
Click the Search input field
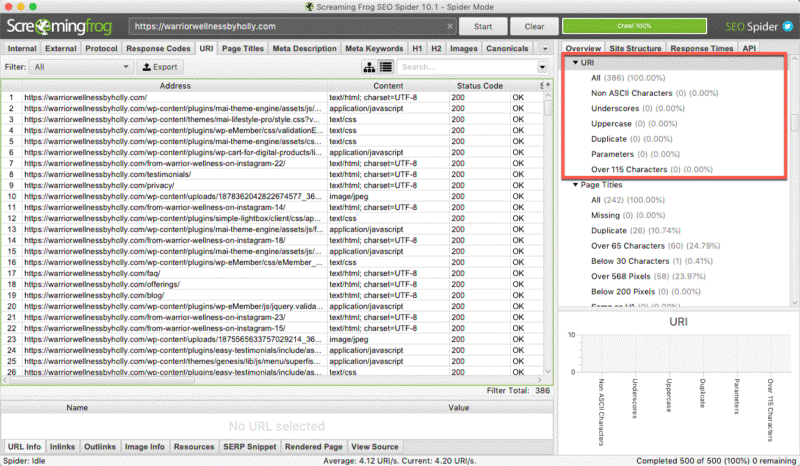[x=467, y=67]
